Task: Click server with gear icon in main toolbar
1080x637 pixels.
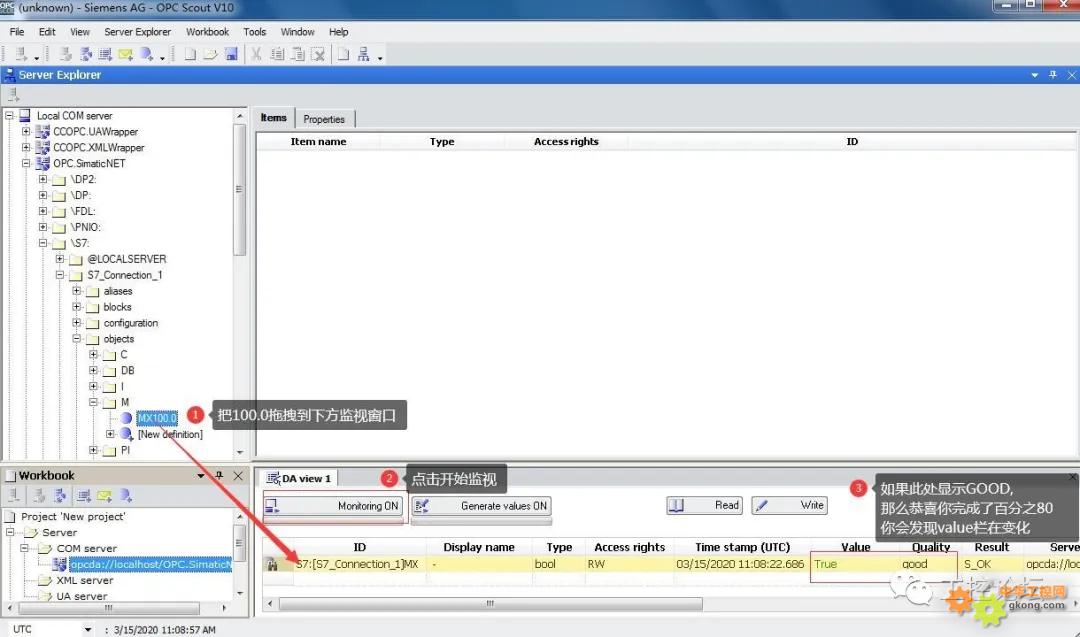Action: (x=85, y=54)
